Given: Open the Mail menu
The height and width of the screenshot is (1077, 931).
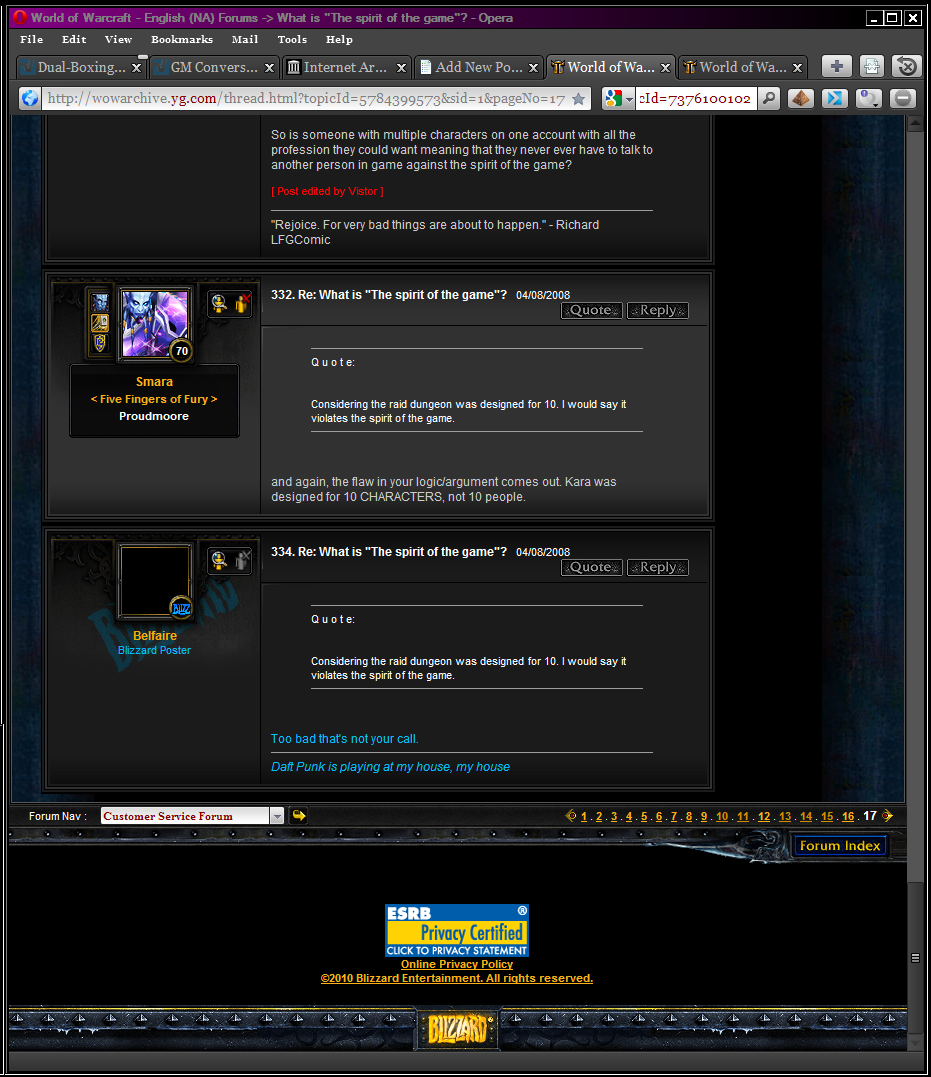Looking at the screenshot, I should (245, 40).
